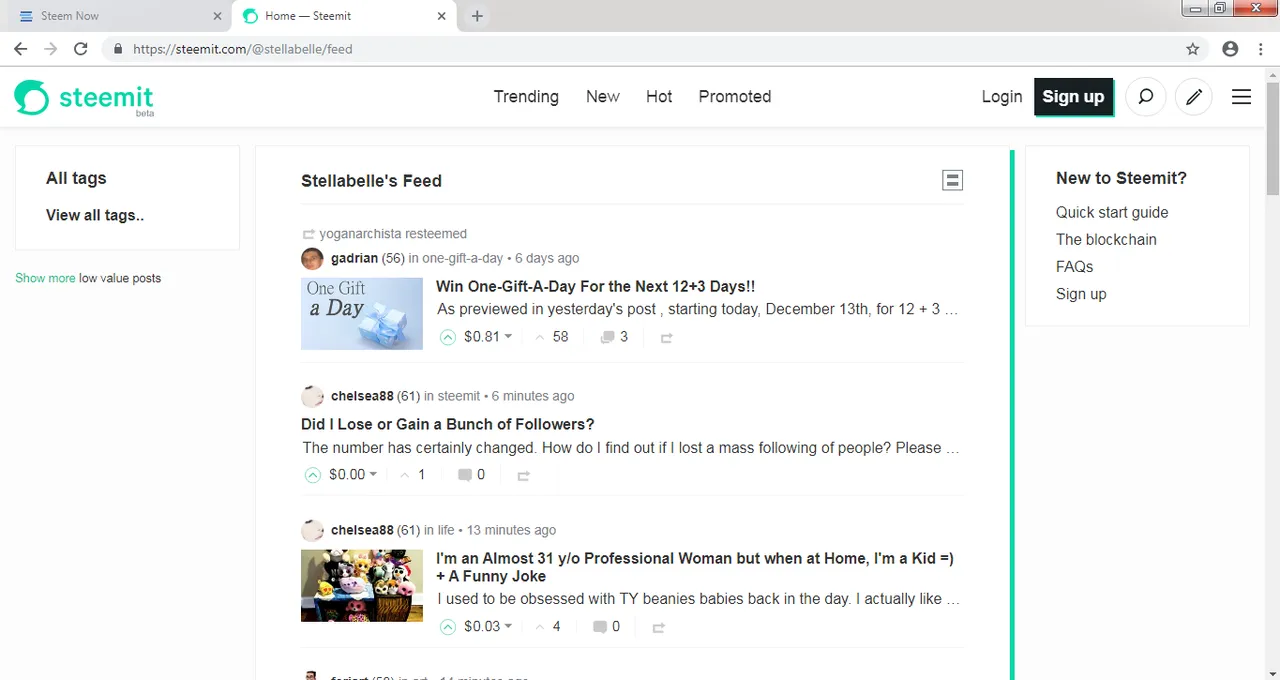Open Chrome profile icon
This screenshot has width=1280, height=680.
coord(1230,48)
